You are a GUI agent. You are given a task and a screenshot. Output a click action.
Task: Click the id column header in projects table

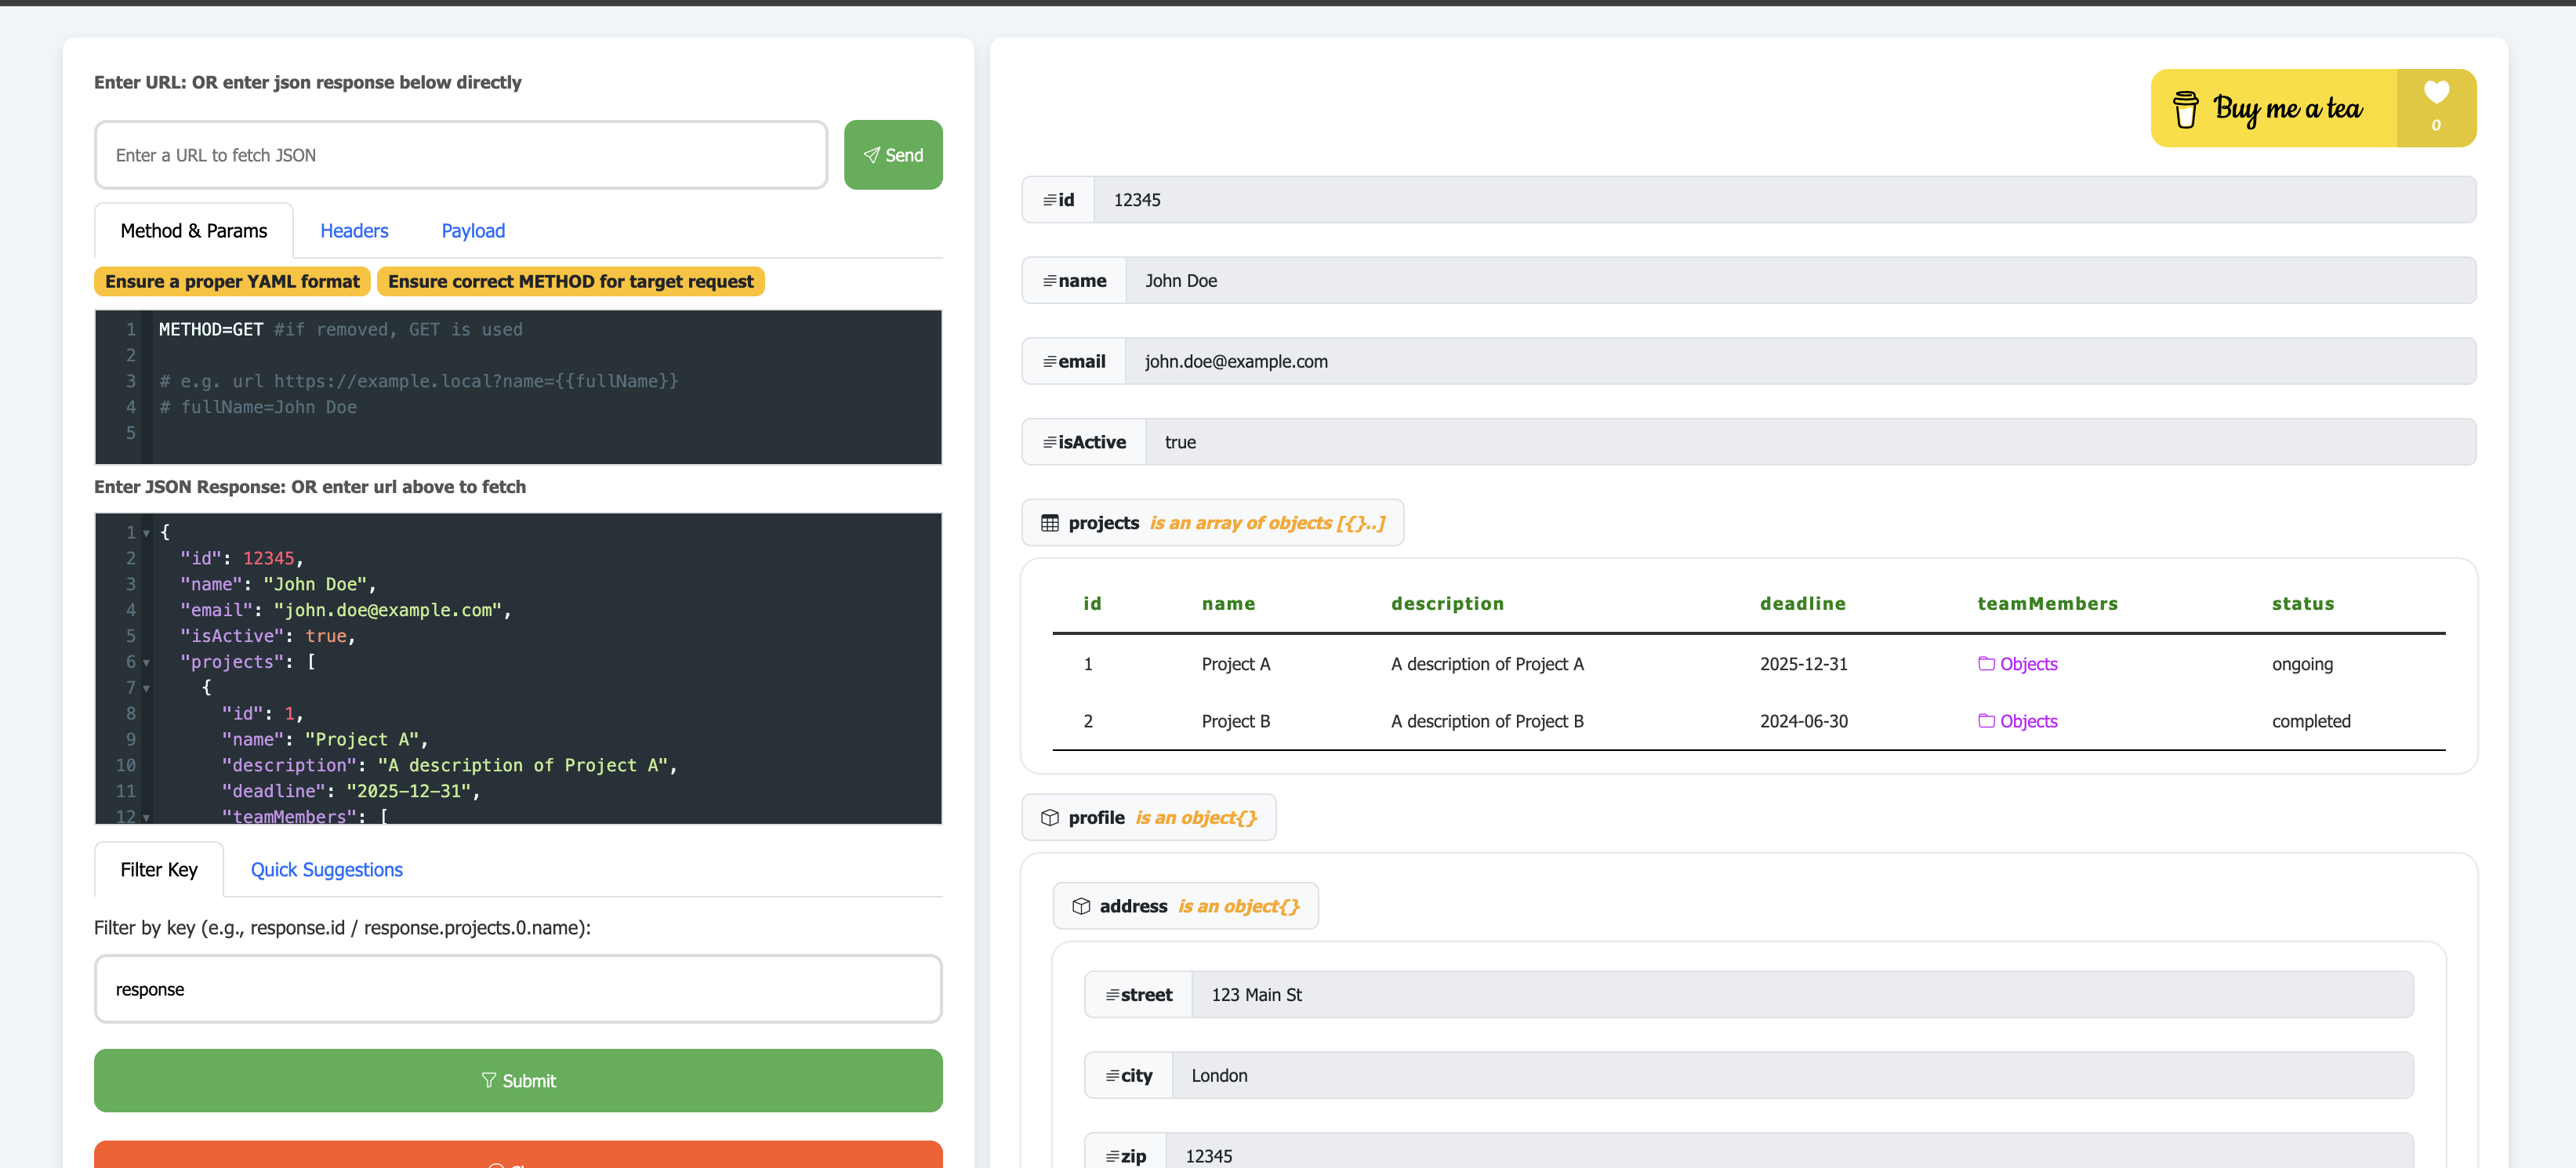tap(1092, 604)
